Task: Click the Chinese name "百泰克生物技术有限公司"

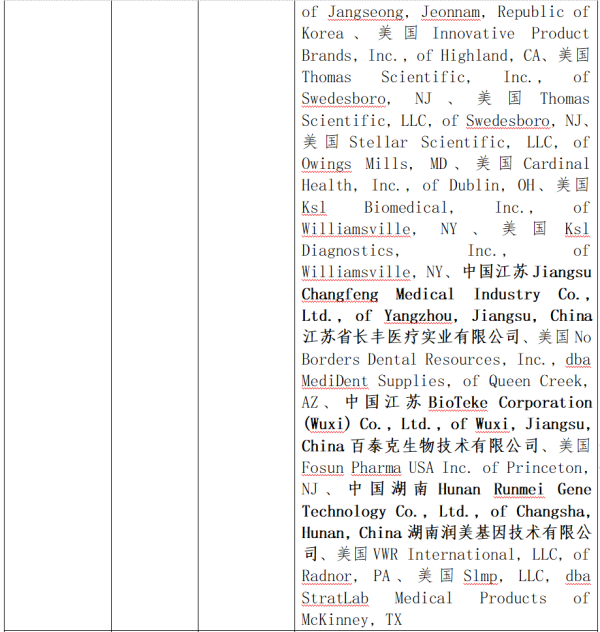Action: tap(444, 446)
